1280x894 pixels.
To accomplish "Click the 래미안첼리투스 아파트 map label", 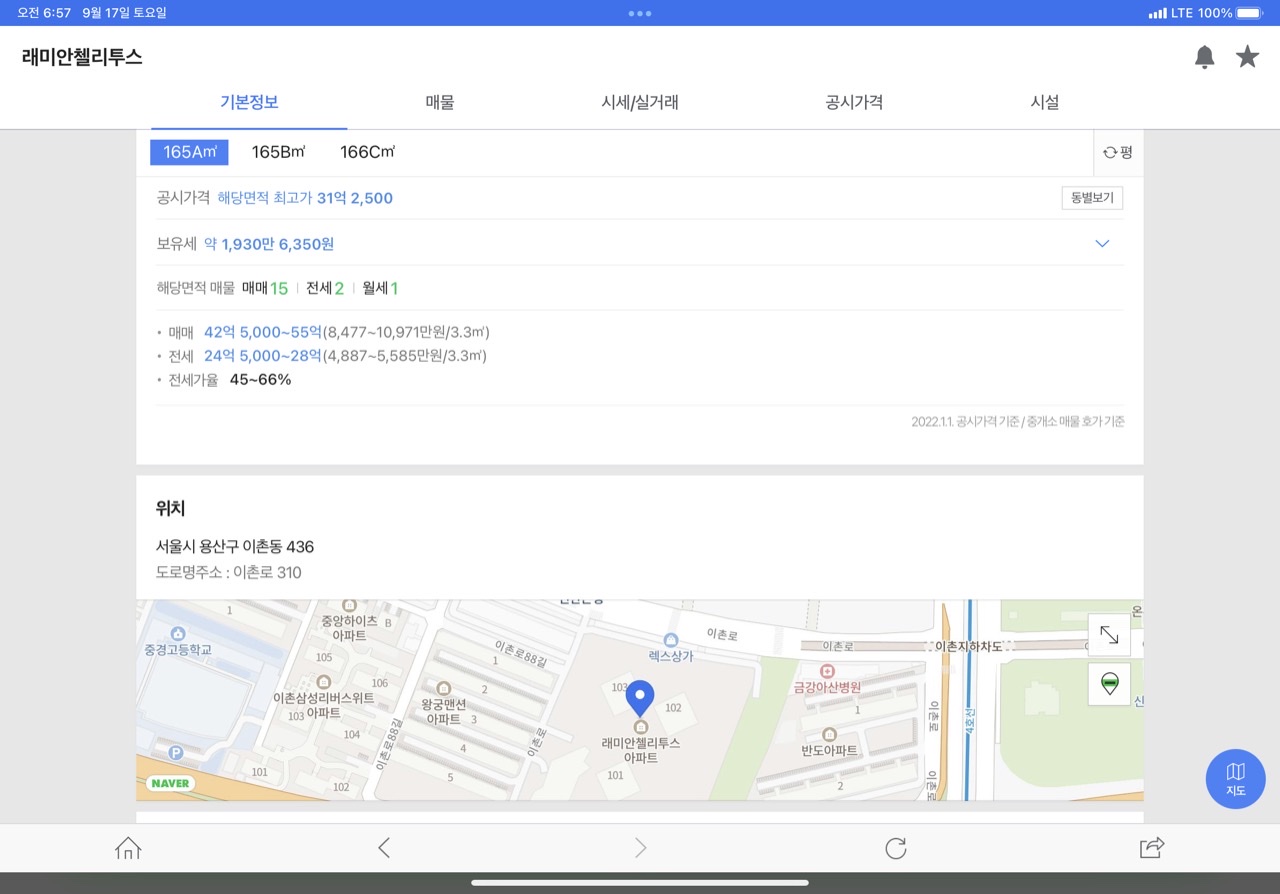I will (640, 750).
